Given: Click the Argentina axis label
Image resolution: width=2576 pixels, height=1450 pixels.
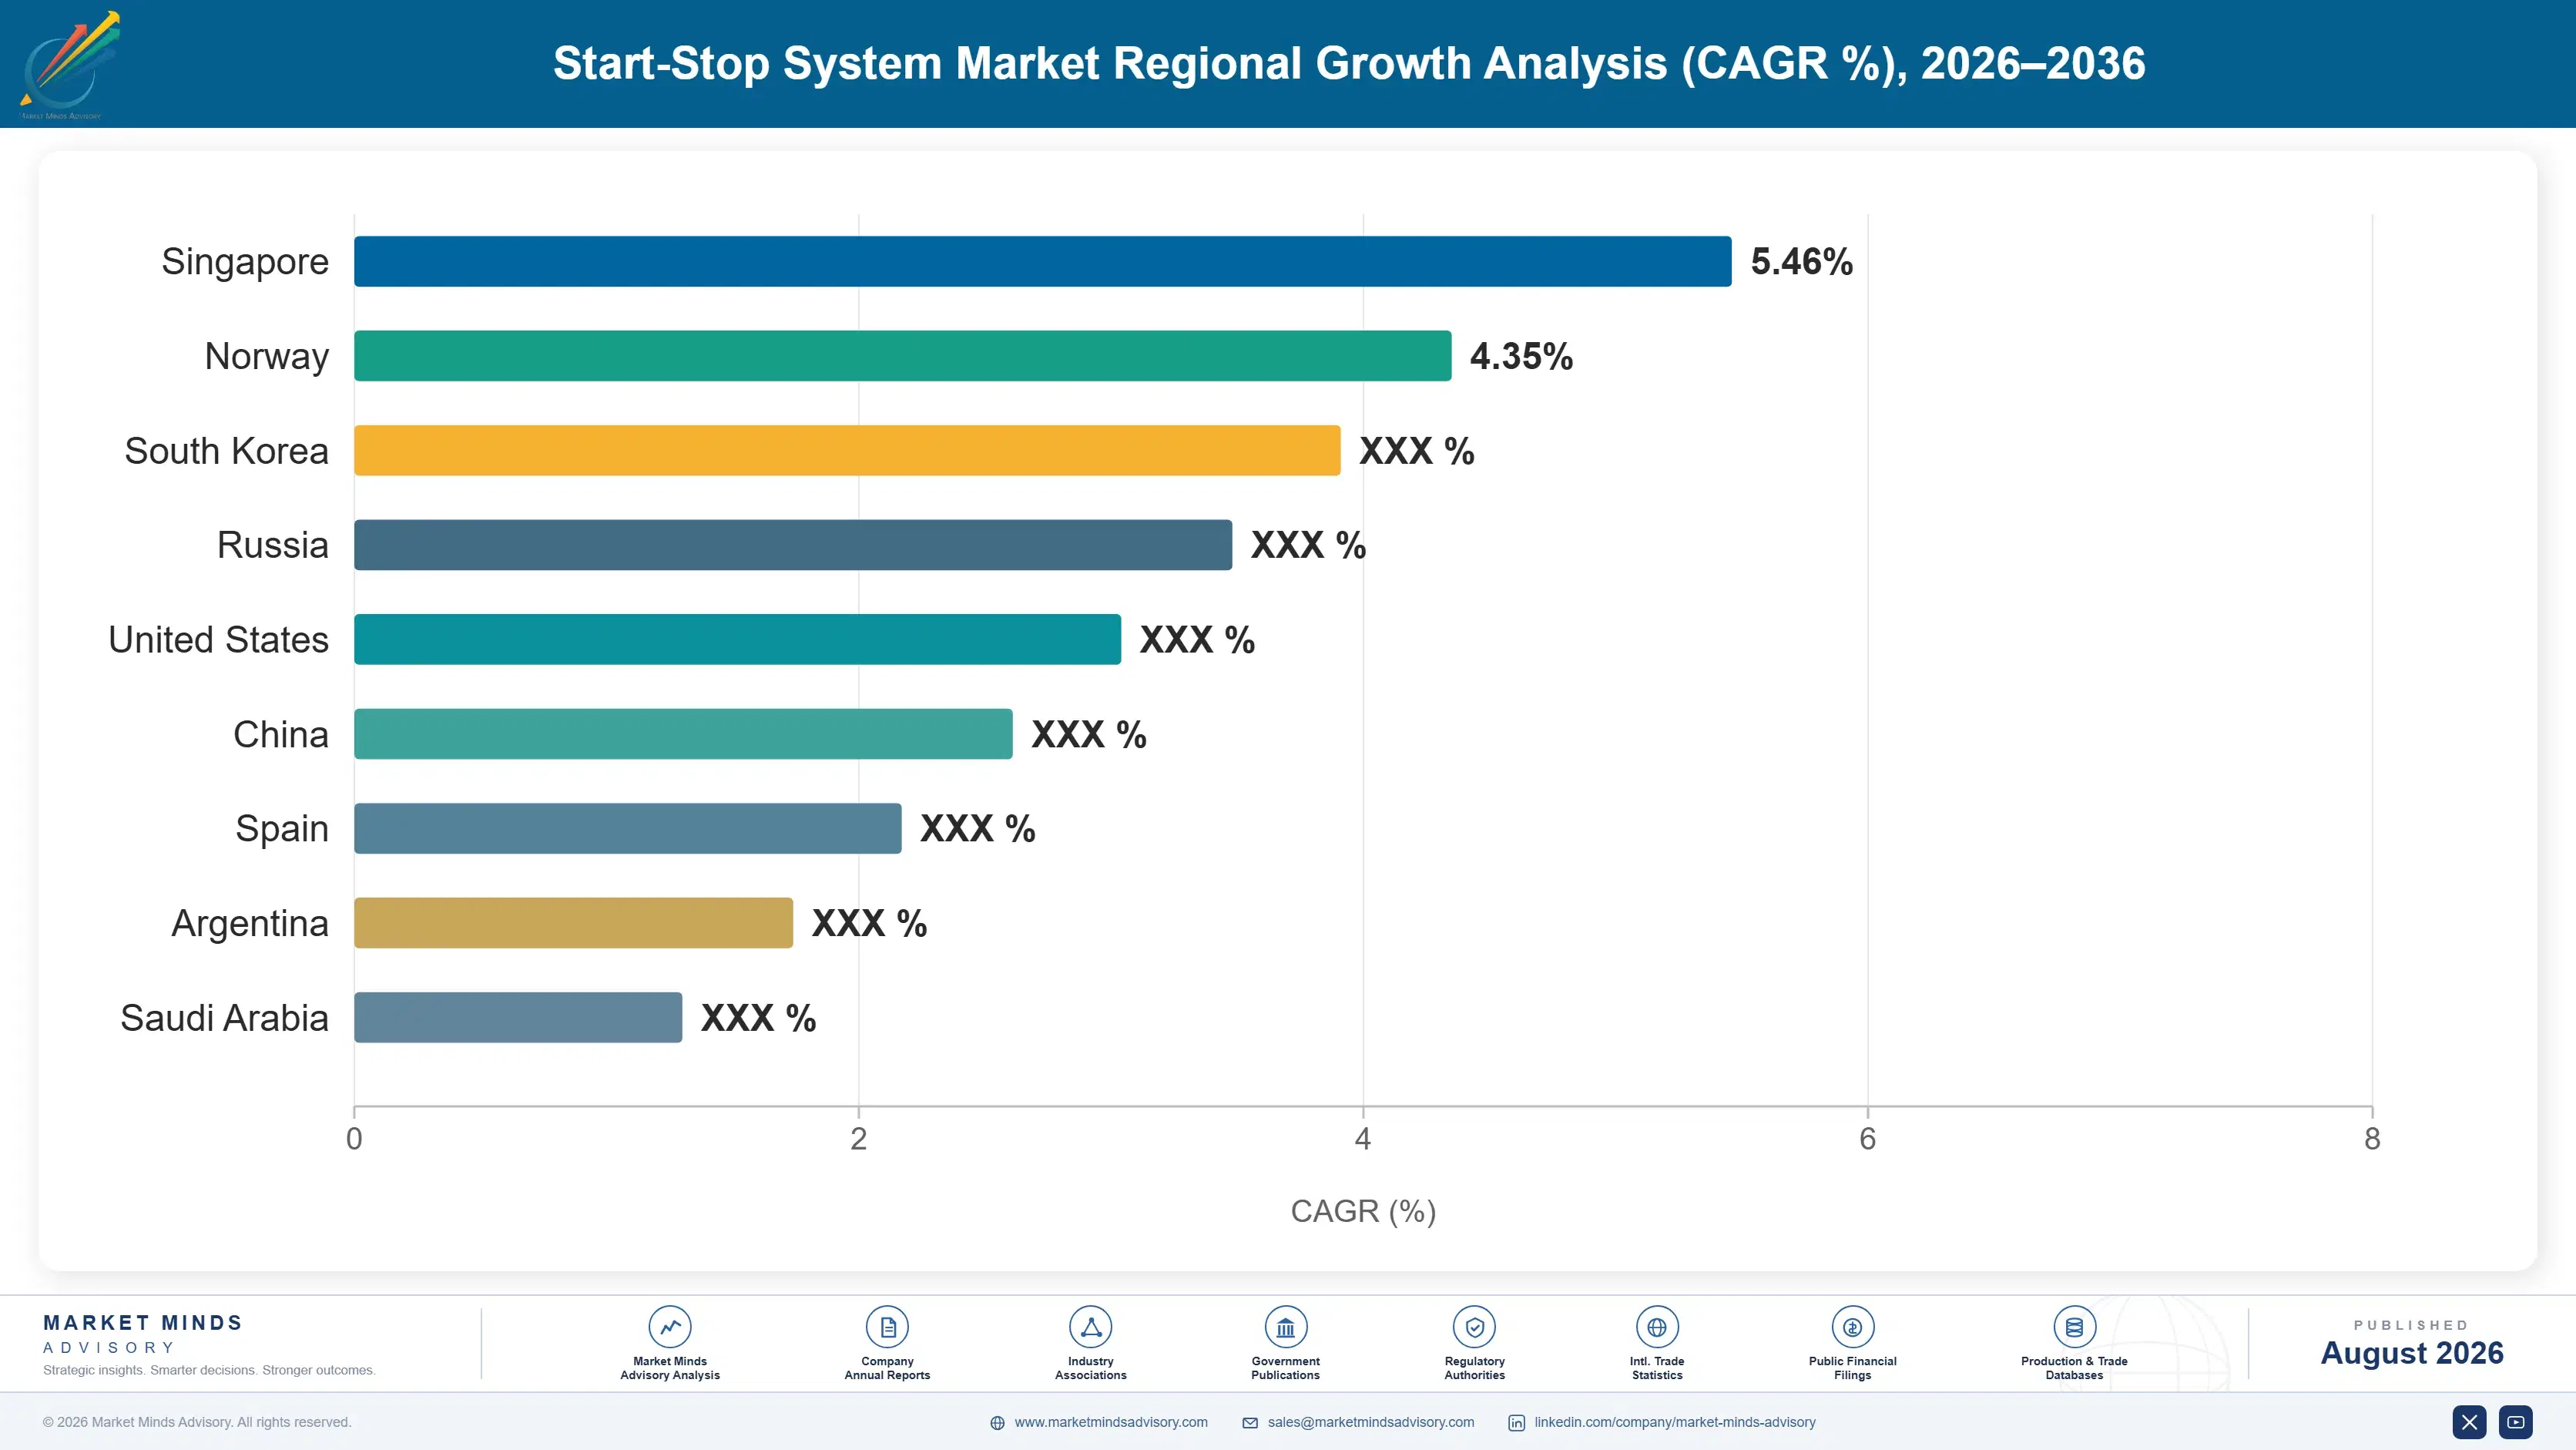Looking at the screenshot, I should pyautogui.click(x=250, y=924).
